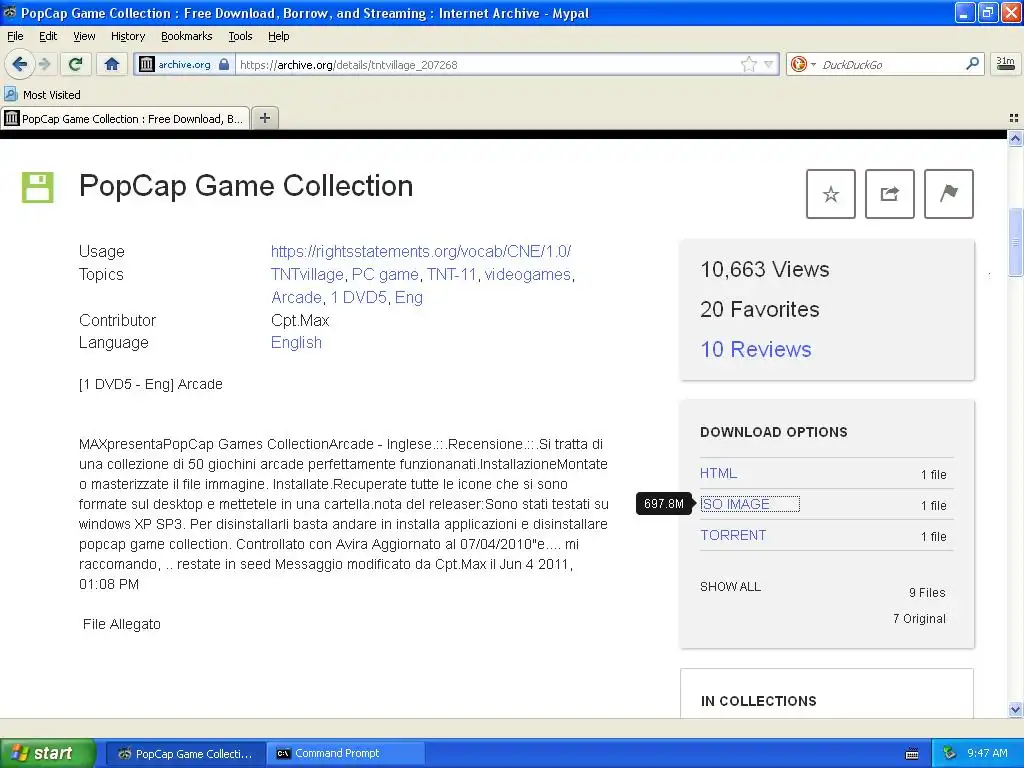Switch to Command Prompt in taskbar
1024x768 pixels.
pyautogui.click(x=345, y=754)
